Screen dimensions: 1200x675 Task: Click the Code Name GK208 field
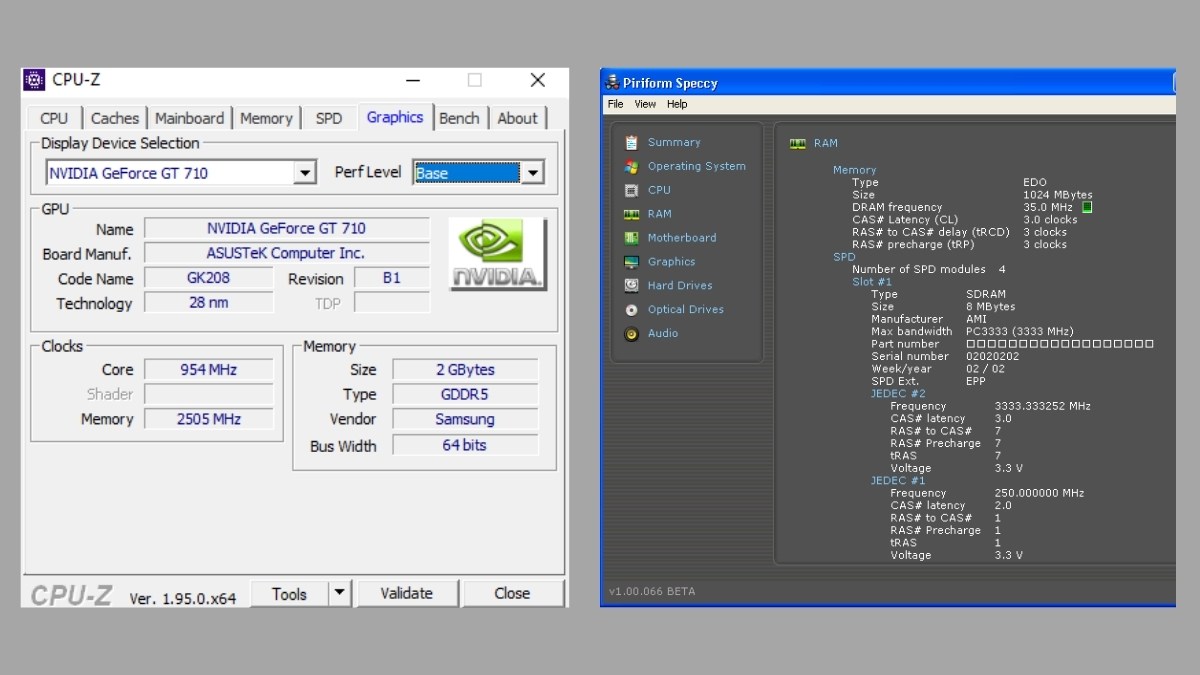(x=209, y=278)
